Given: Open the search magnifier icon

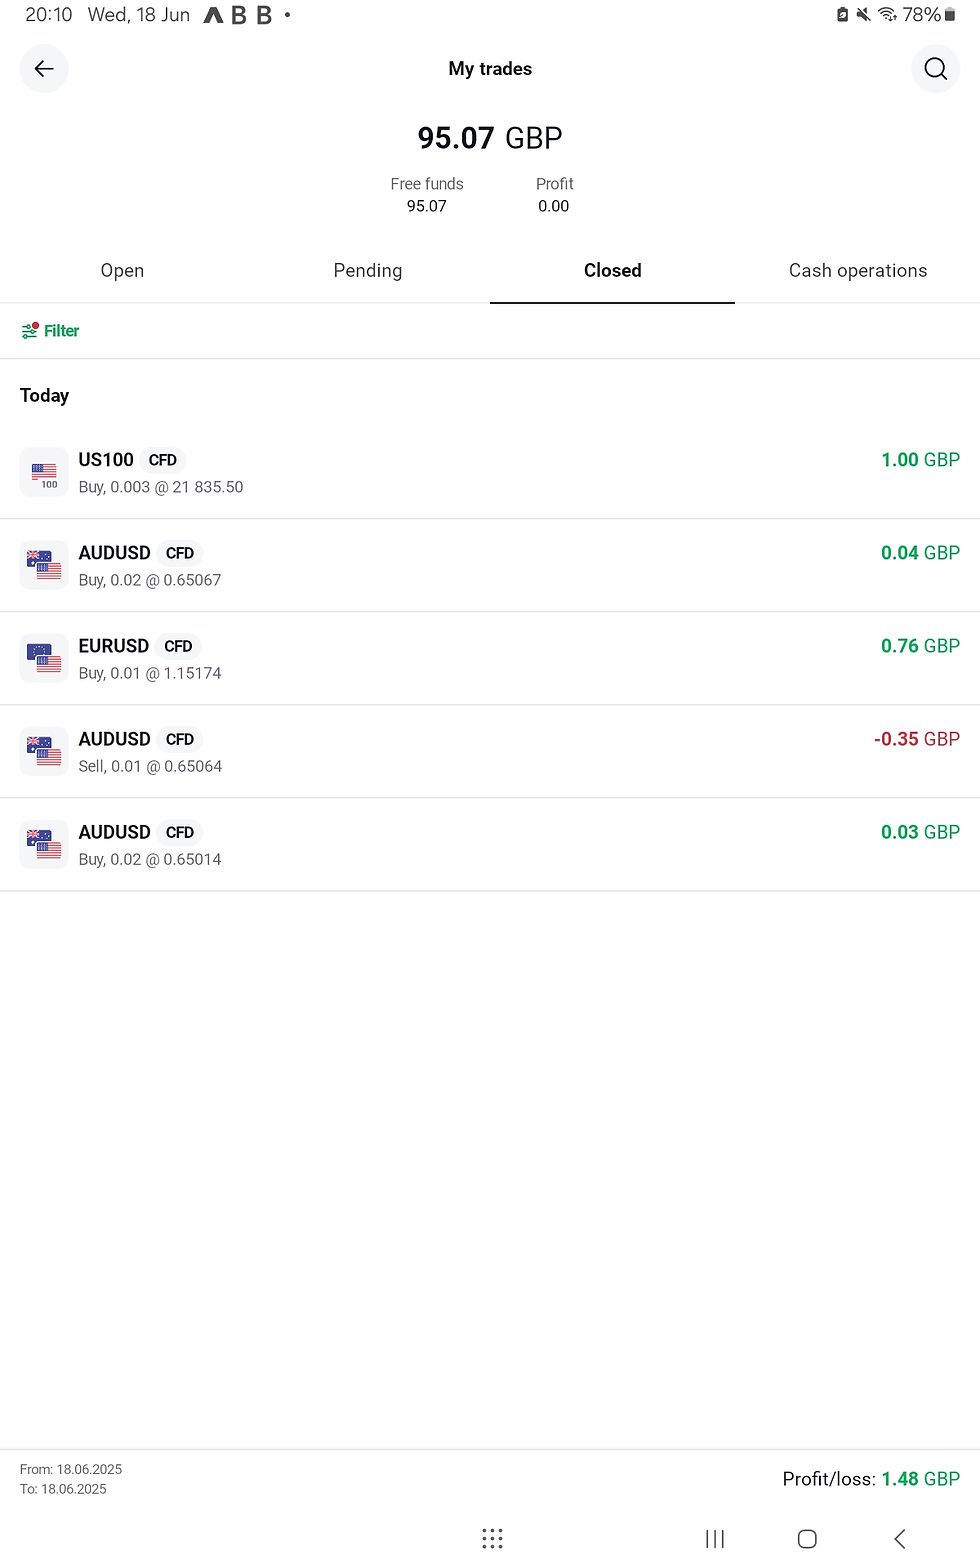Looking at the screenshot, I should tap(935, 69).
